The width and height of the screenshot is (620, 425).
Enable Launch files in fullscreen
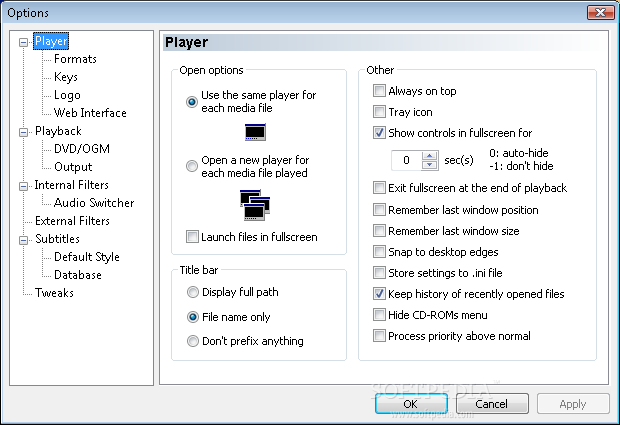tap(192, 237)
